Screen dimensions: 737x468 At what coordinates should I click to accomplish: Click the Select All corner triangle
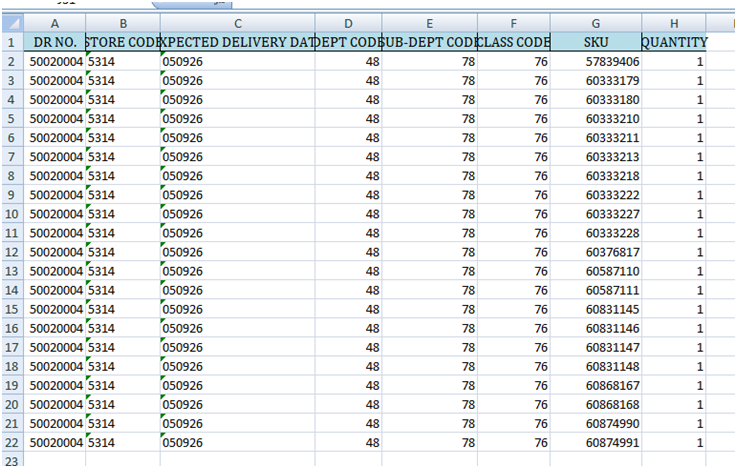[12, 23]
